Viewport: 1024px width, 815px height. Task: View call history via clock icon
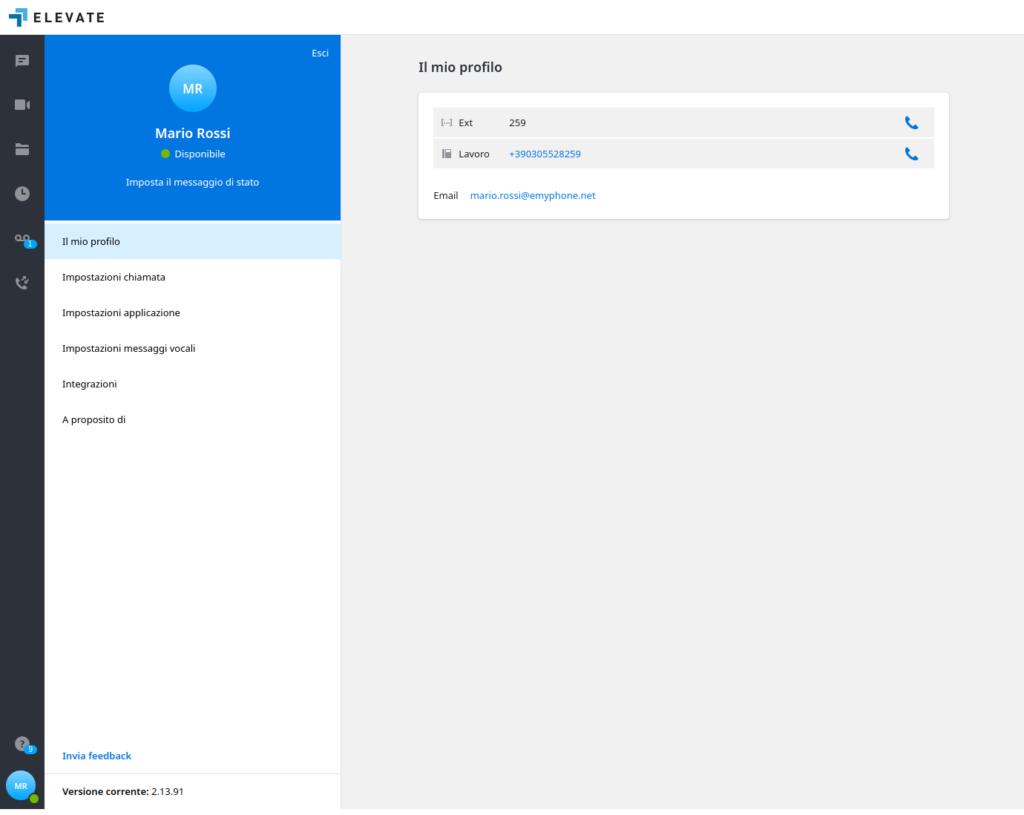pyautogui.click(x=21, y=193)
